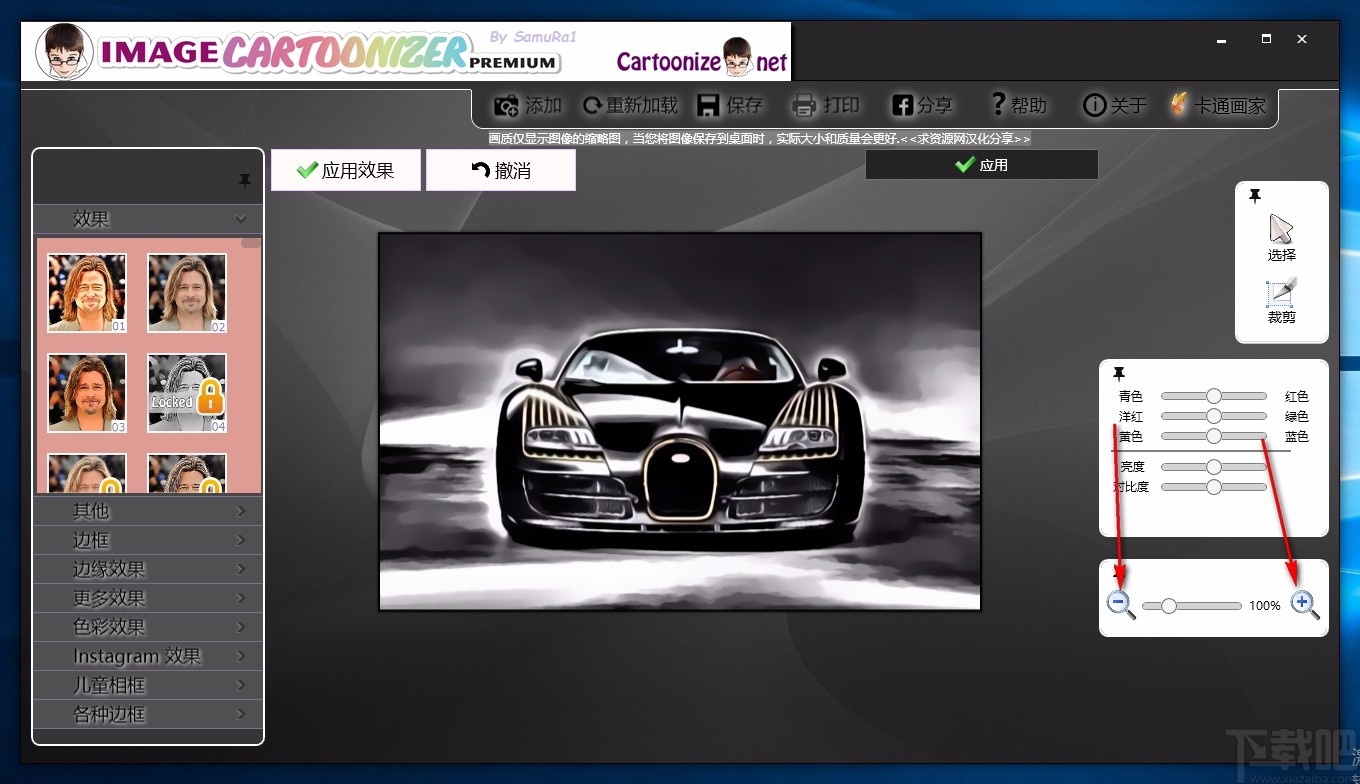Screen dimensions: 1360x784
Task: Expand the Instagram 效果 section
Action: 148,656
